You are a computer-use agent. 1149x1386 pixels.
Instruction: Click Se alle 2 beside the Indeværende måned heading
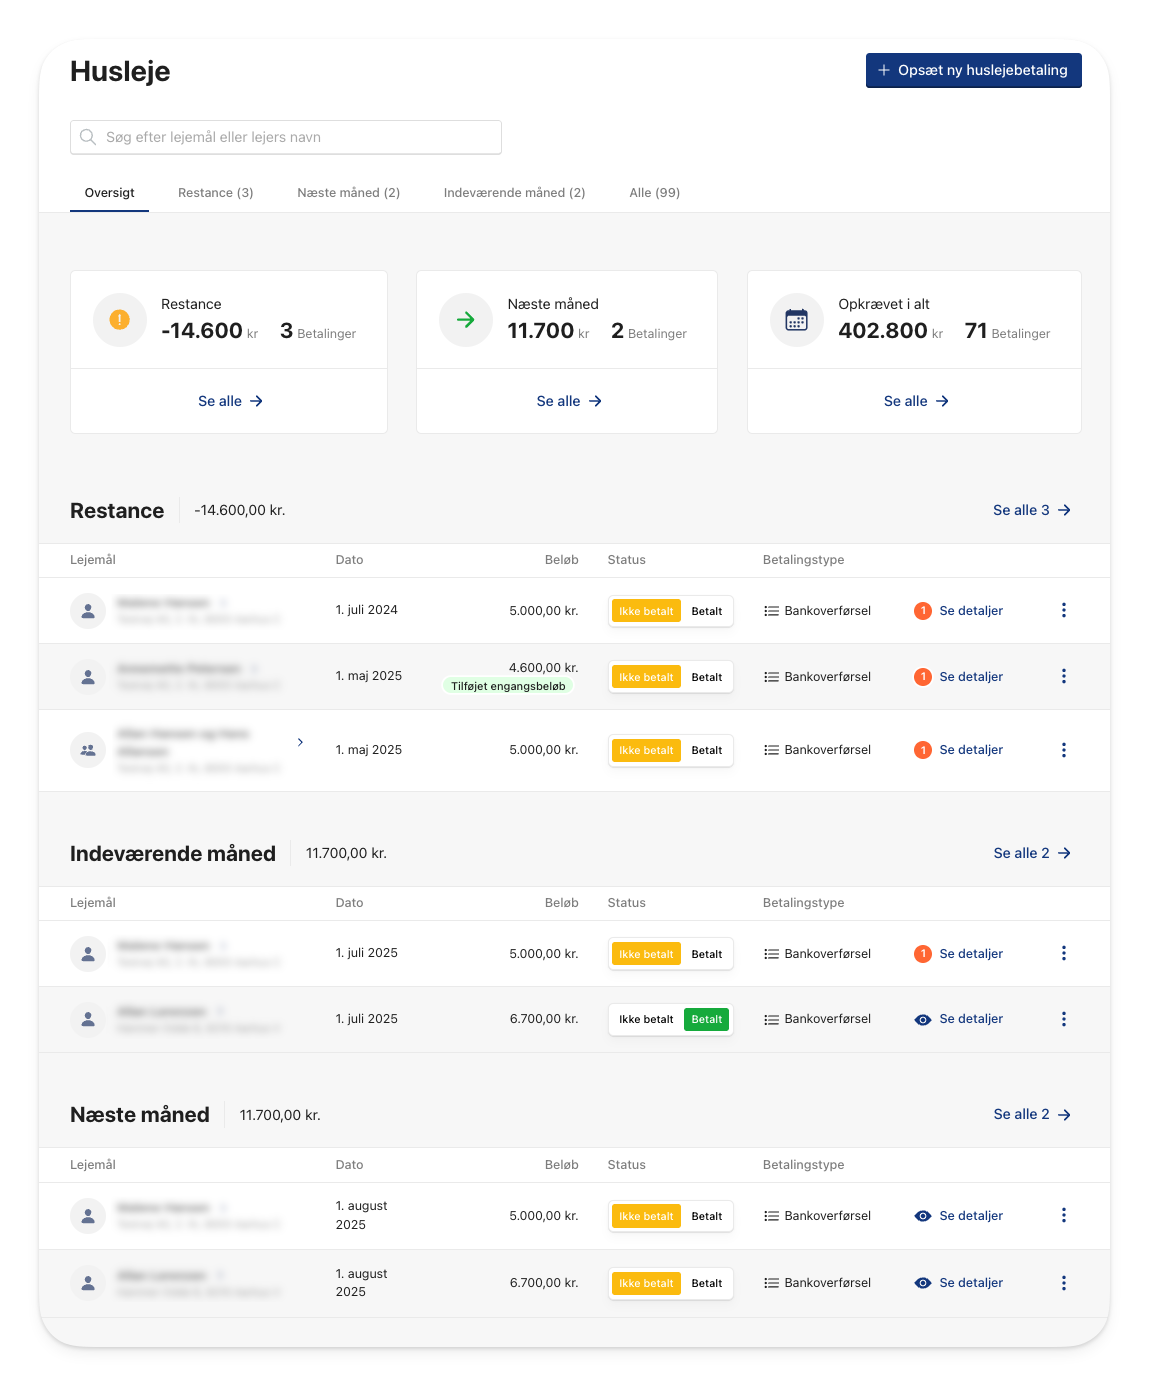tap(1032, 853)
